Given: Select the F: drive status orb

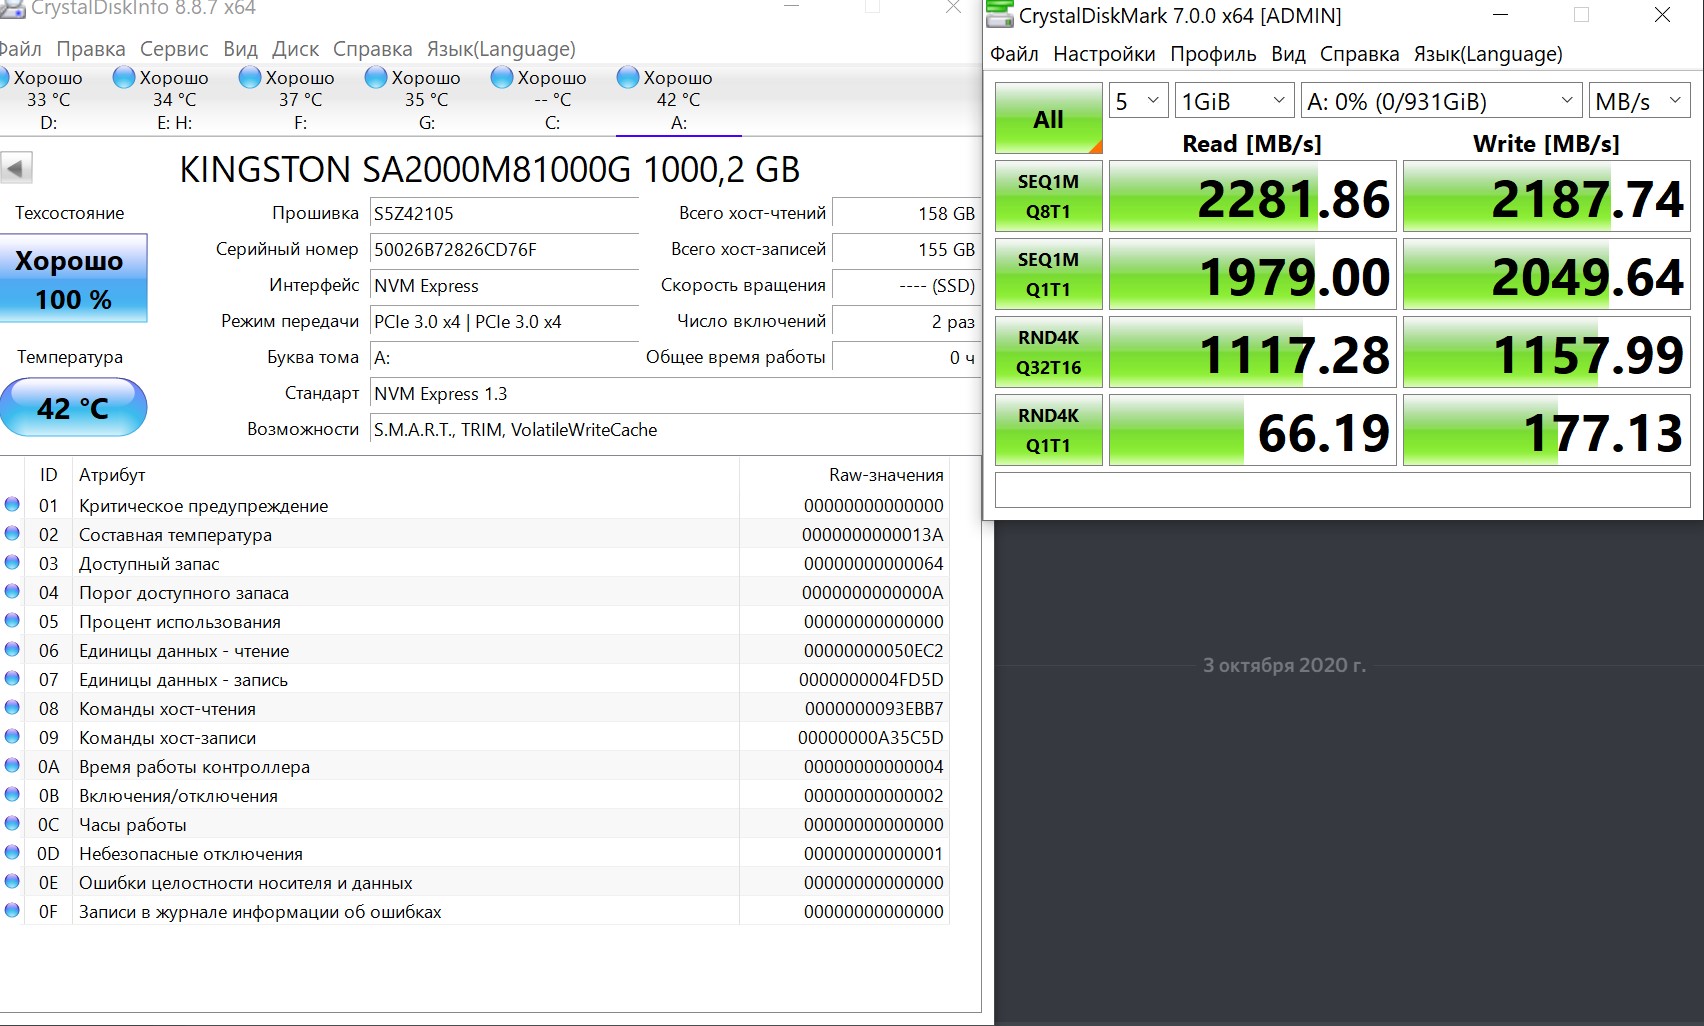Looking at the screenshot, I should point(250,78).
